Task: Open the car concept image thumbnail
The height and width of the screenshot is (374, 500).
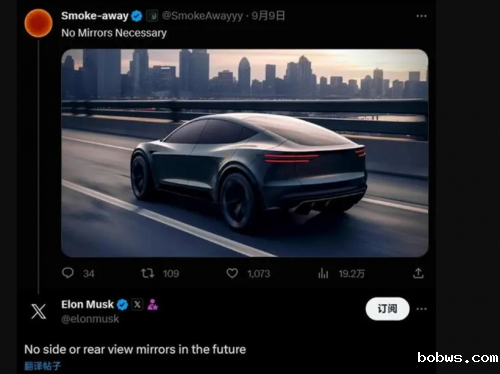Action: [x=245, y=153]
